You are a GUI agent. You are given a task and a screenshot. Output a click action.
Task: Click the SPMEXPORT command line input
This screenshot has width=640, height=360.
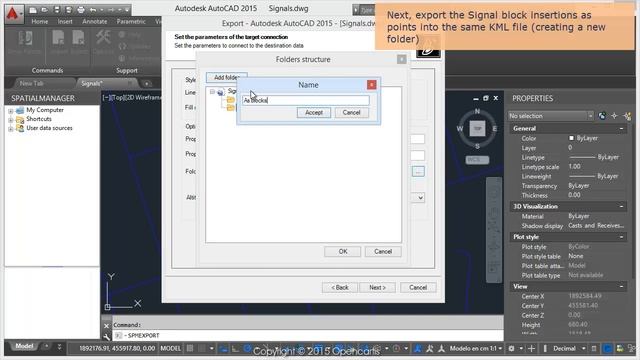(308, 336)
